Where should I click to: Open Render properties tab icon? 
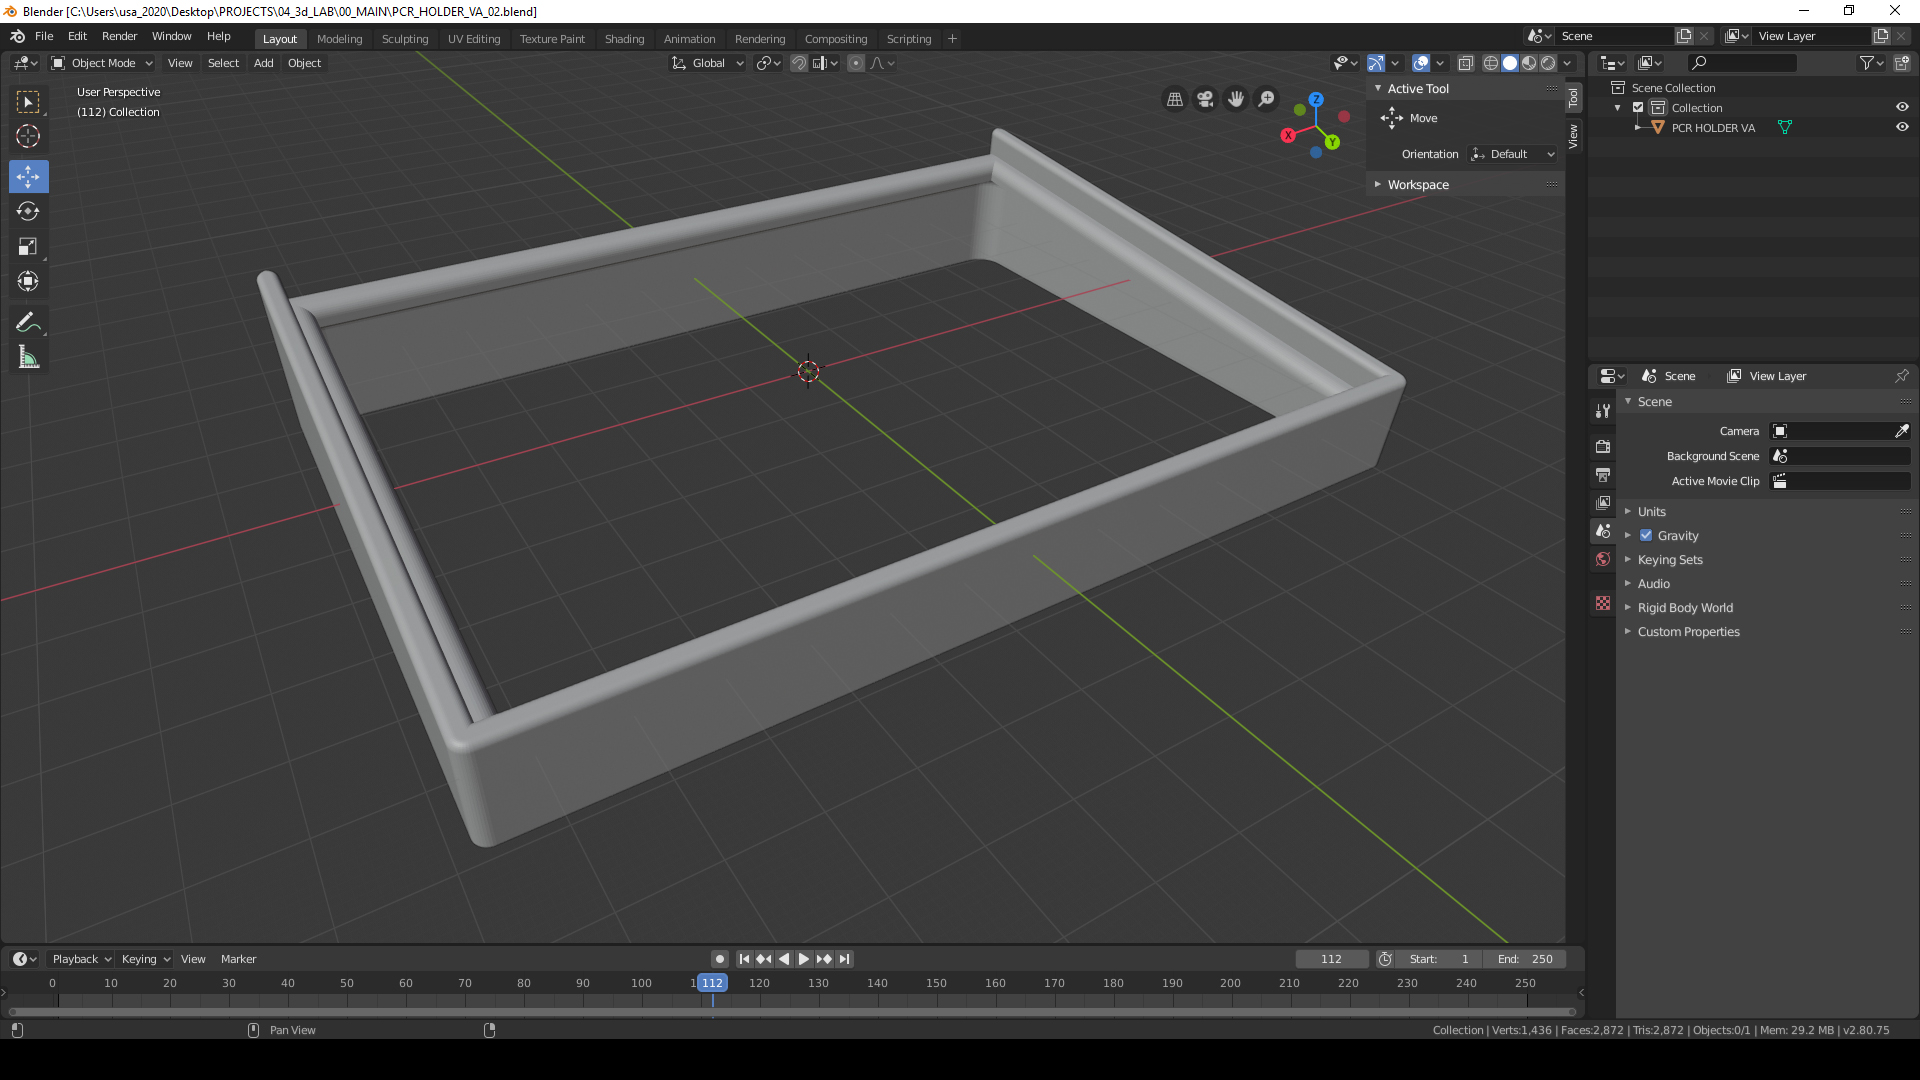pos(1603,446)
